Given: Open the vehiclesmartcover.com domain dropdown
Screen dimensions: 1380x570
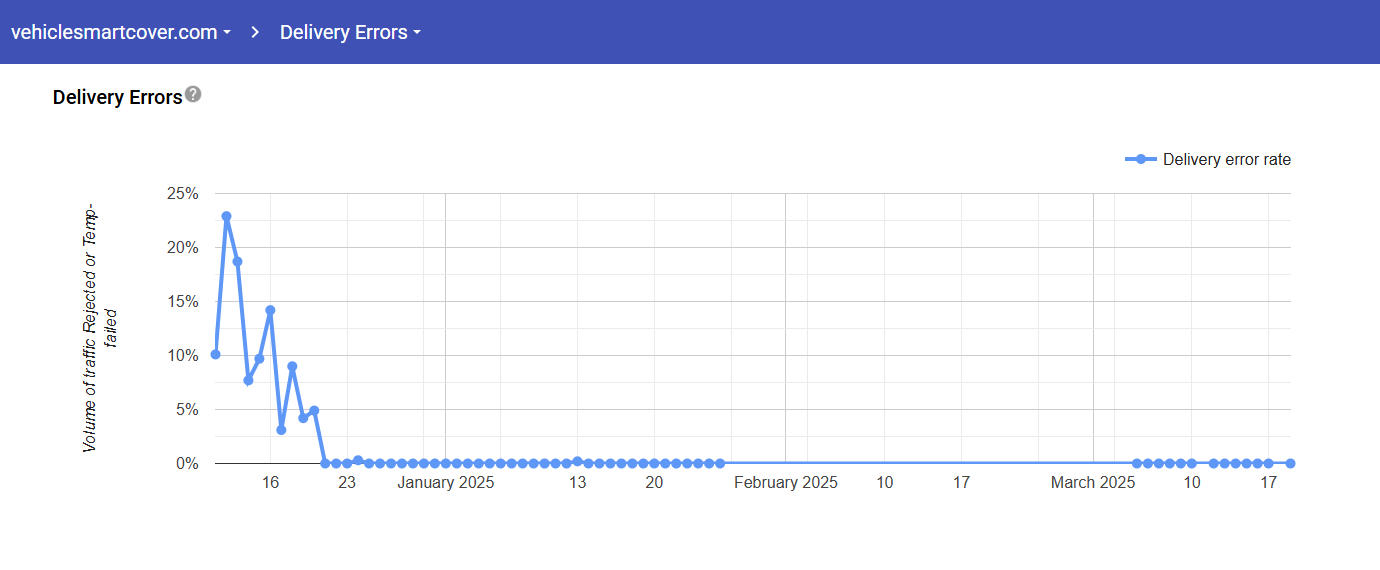Looking at the screenshot, I should tap(120, 32).
